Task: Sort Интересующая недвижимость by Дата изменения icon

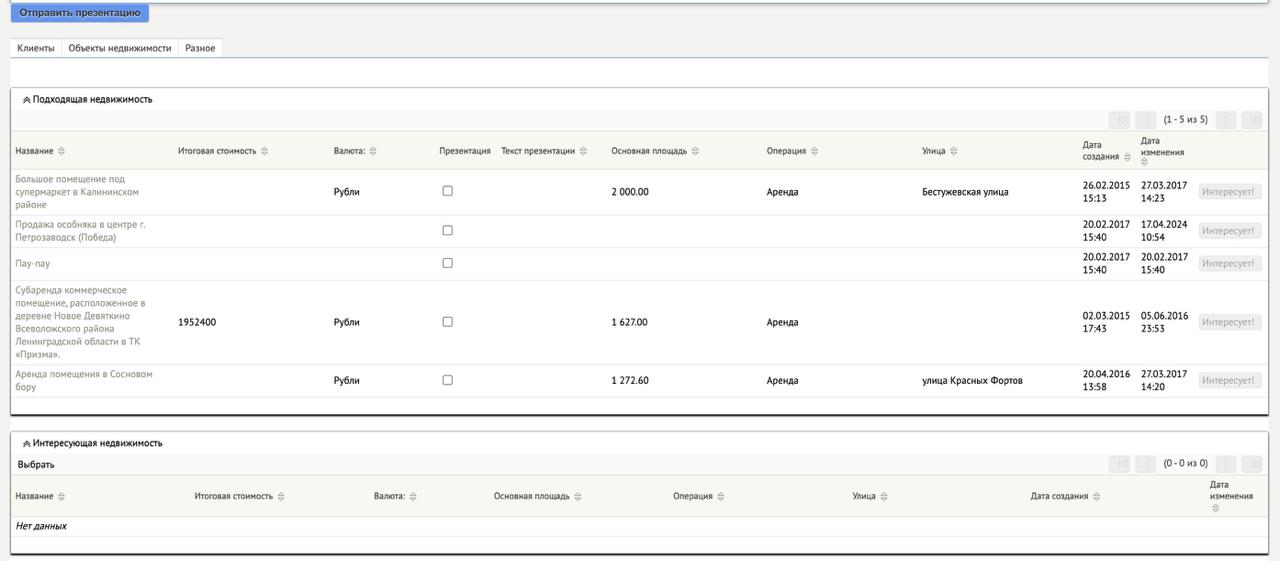Action: (1215, 508)
